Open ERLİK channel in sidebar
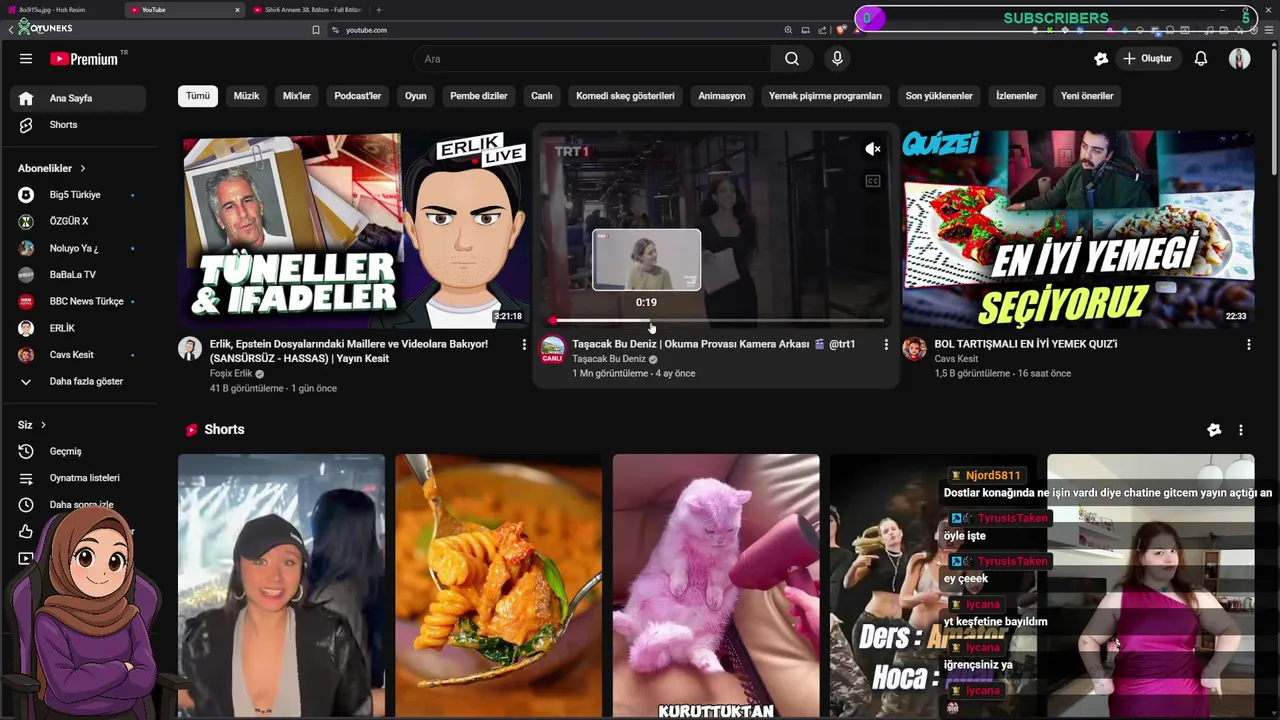 pos(78,328)
